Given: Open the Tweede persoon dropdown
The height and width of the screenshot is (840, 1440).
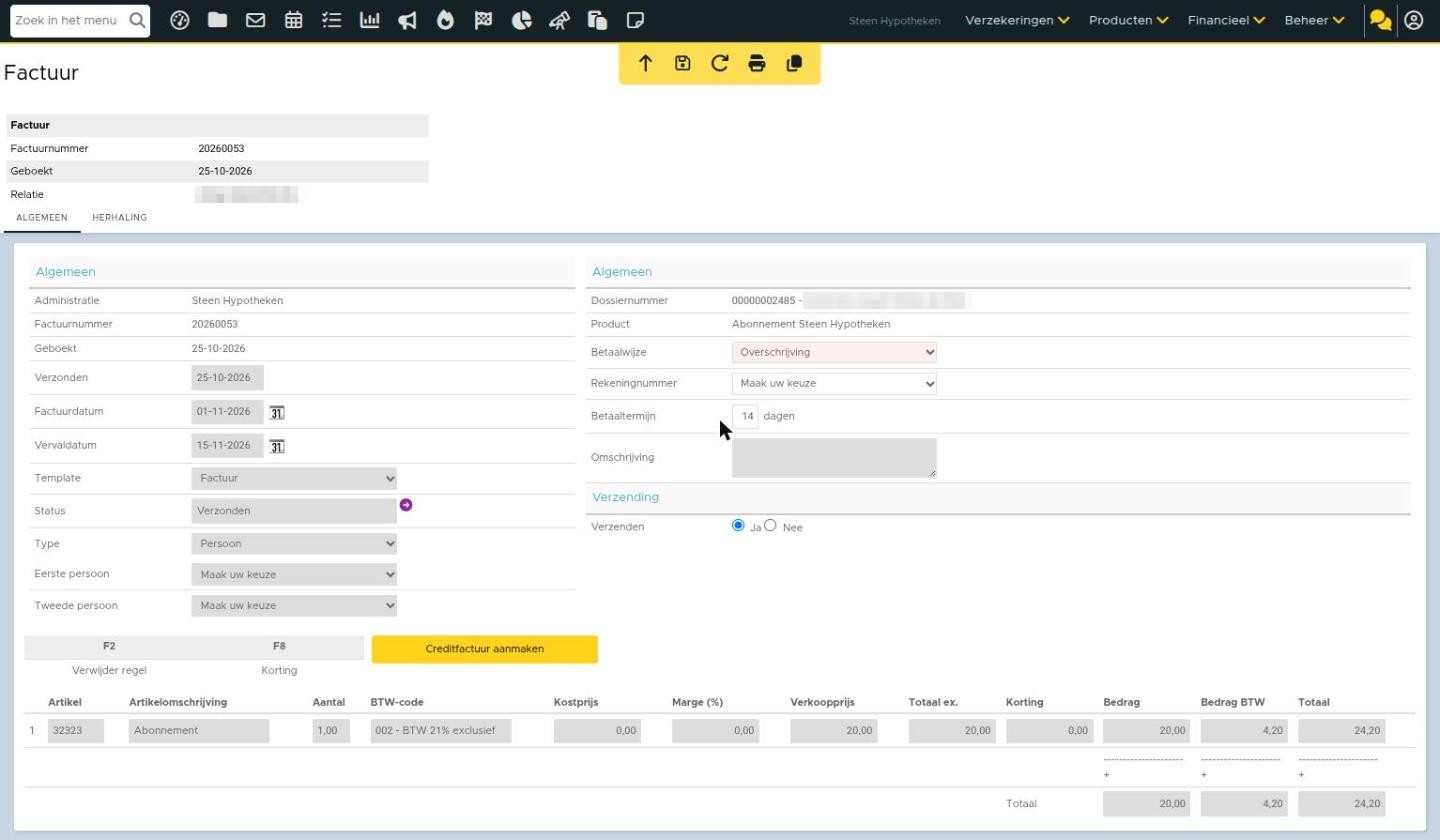Looking at the screenshot, I should click(x=294, y=606).
